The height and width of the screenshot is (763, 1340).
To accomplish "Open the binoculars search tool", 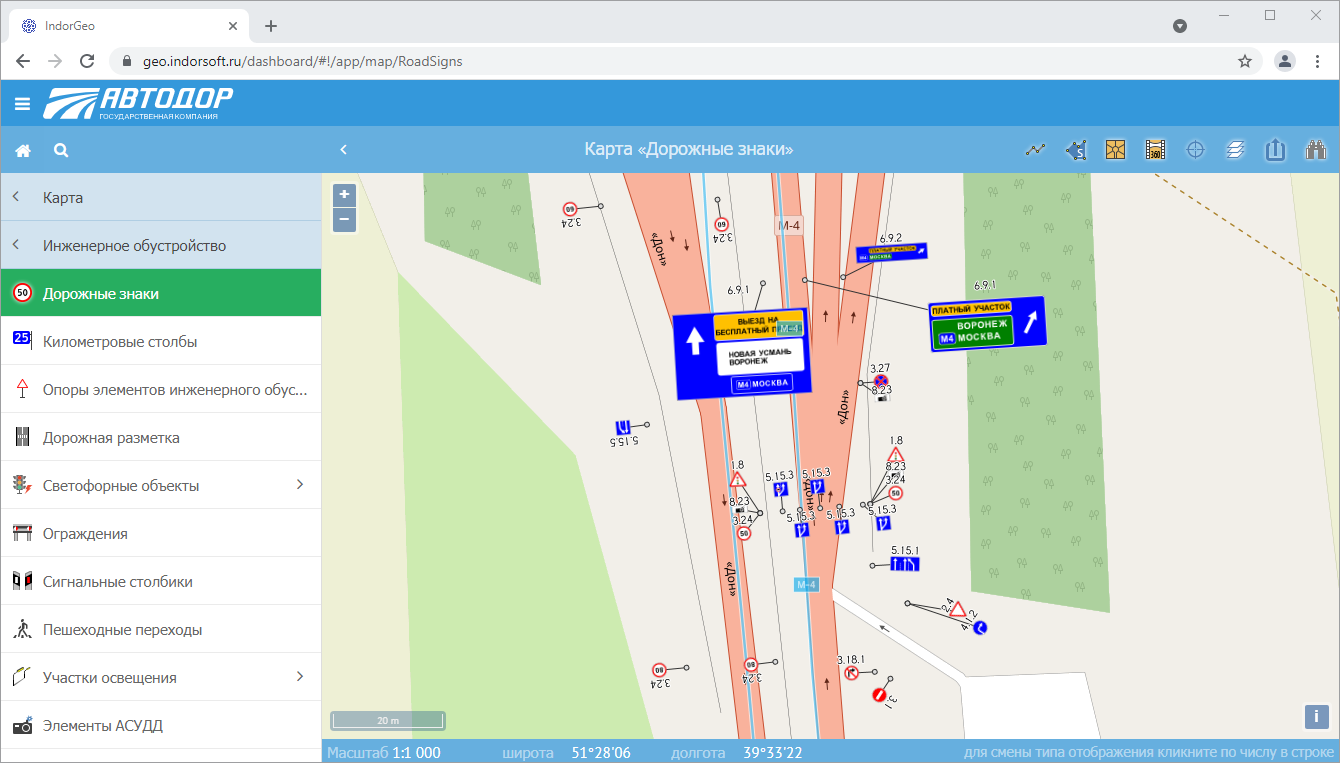I will coord(1315,150).
